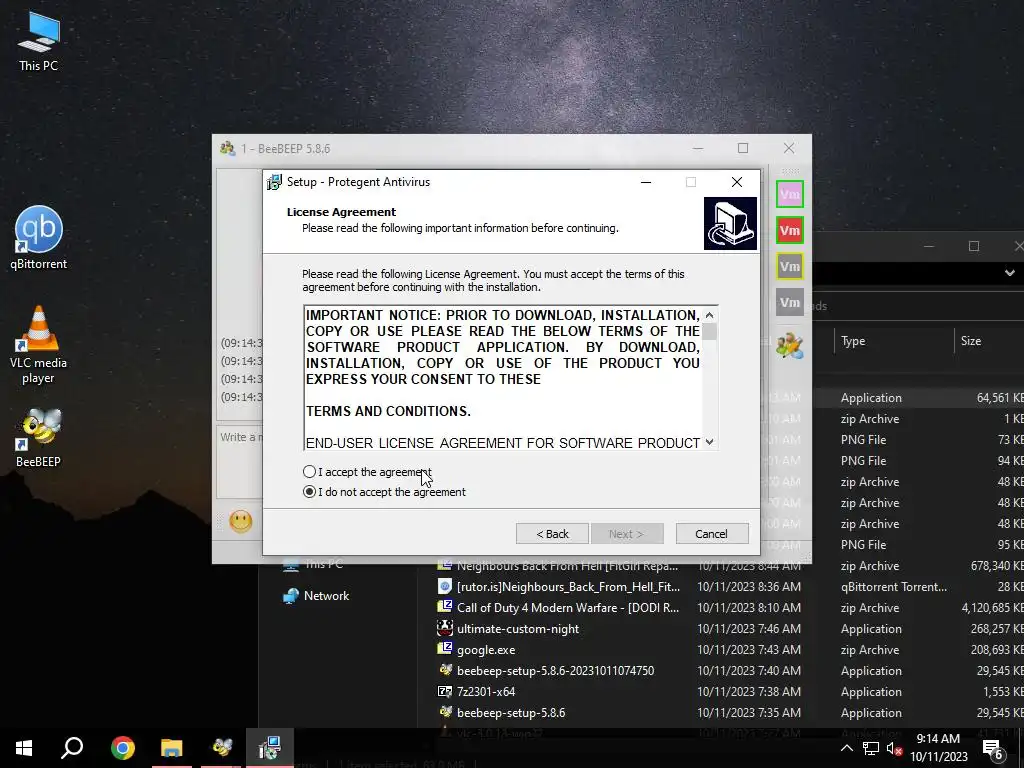Select the ultimate-custom-night file
The height and width of the screenshot is (768, 1024).
pos(518,629)
